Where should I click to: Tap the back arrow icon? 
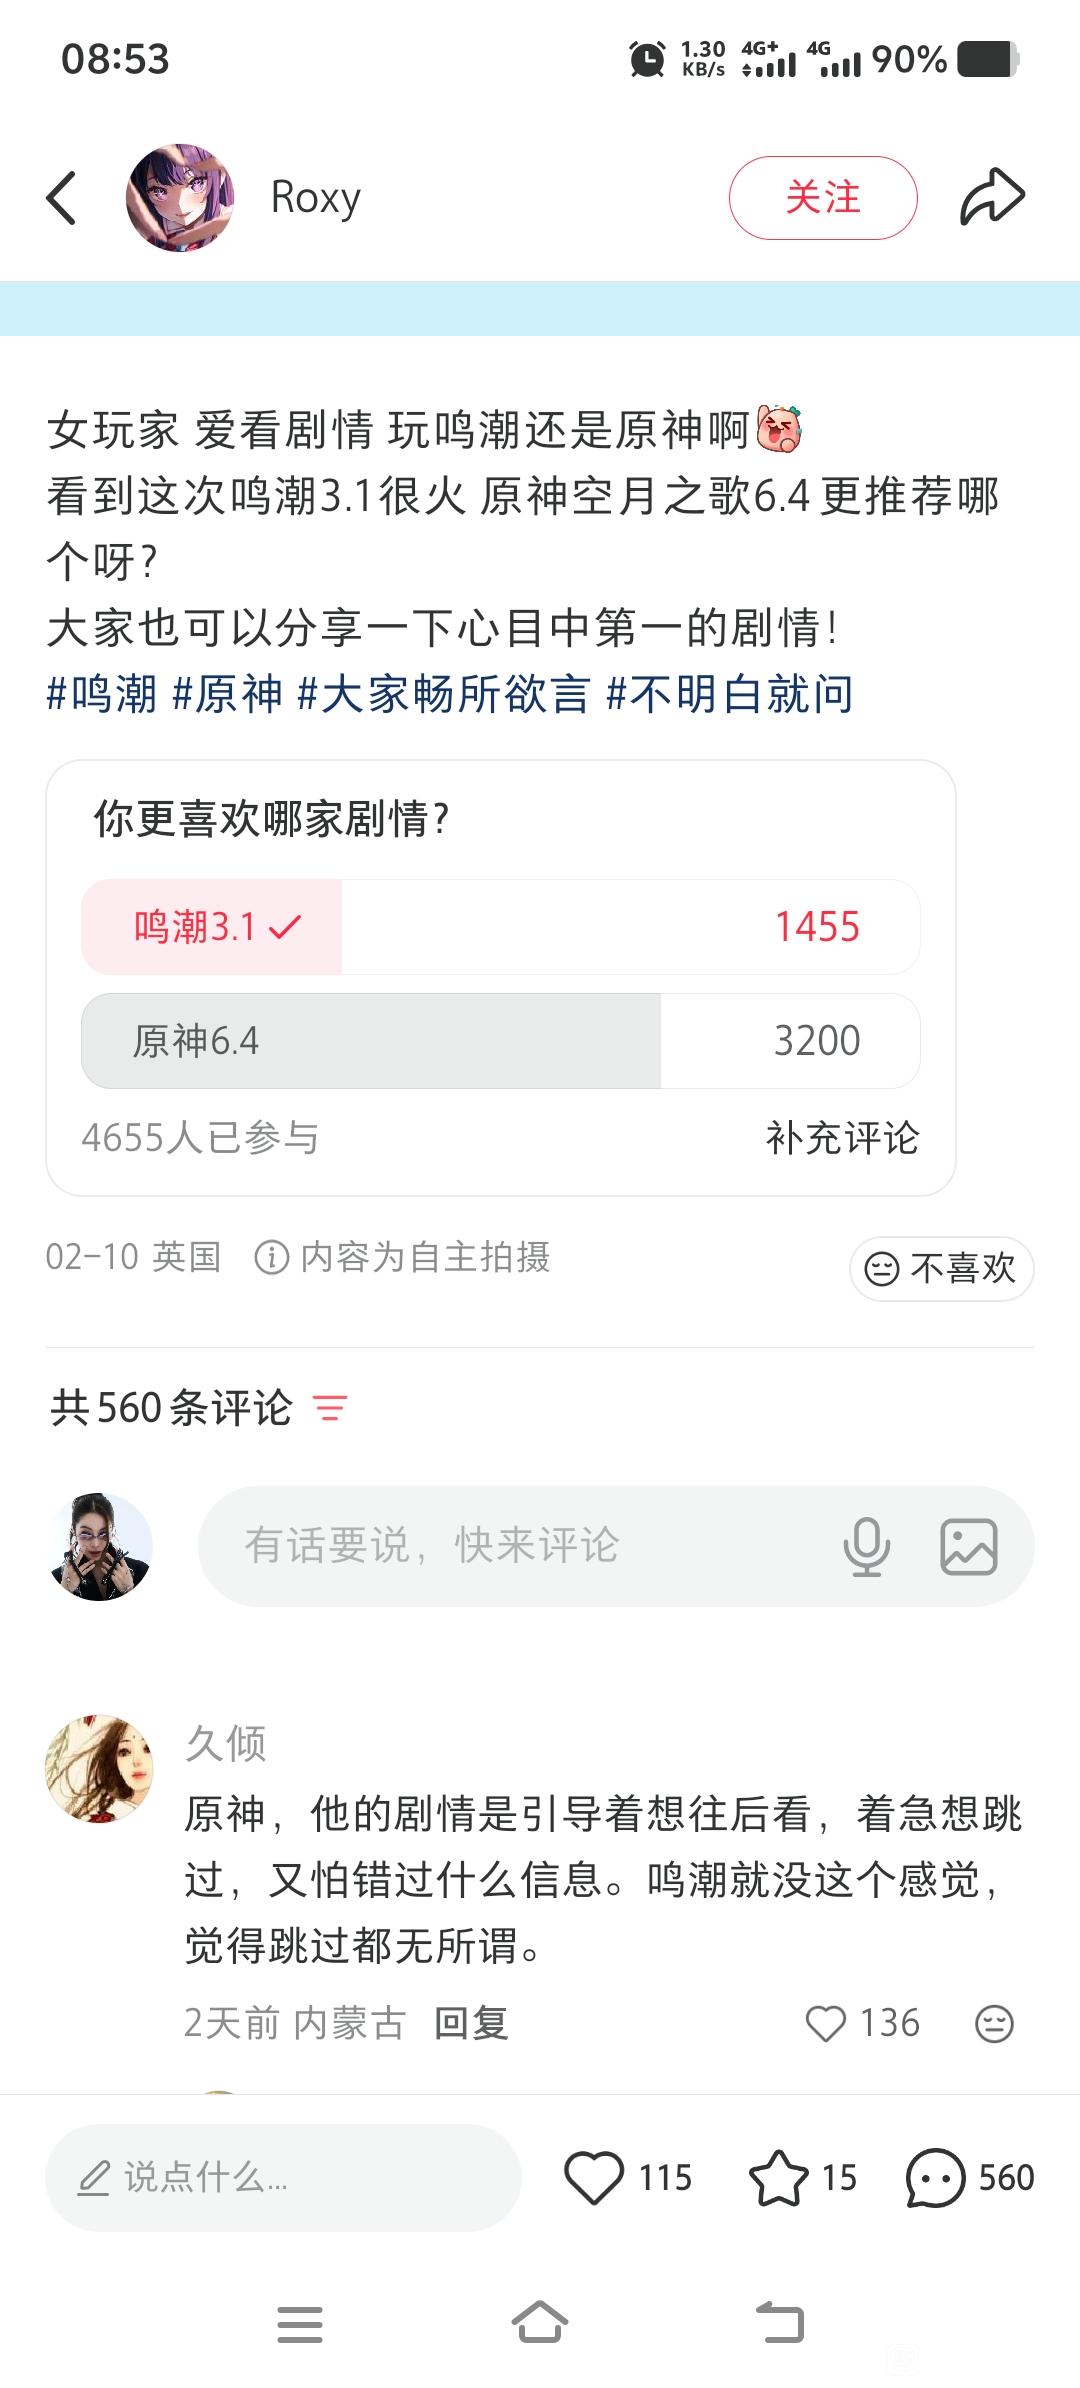(62, 198)
